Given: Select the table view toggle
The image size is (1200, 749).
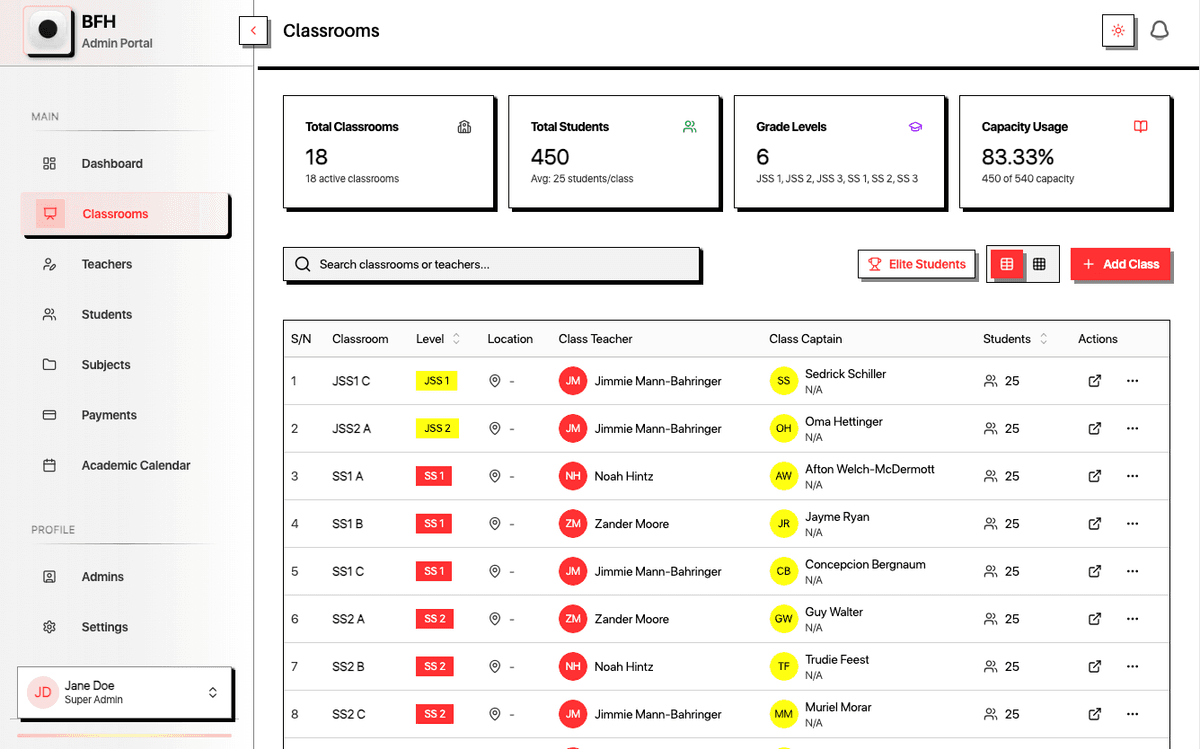Looking at the screenshot, I should tap(1005, 264).
